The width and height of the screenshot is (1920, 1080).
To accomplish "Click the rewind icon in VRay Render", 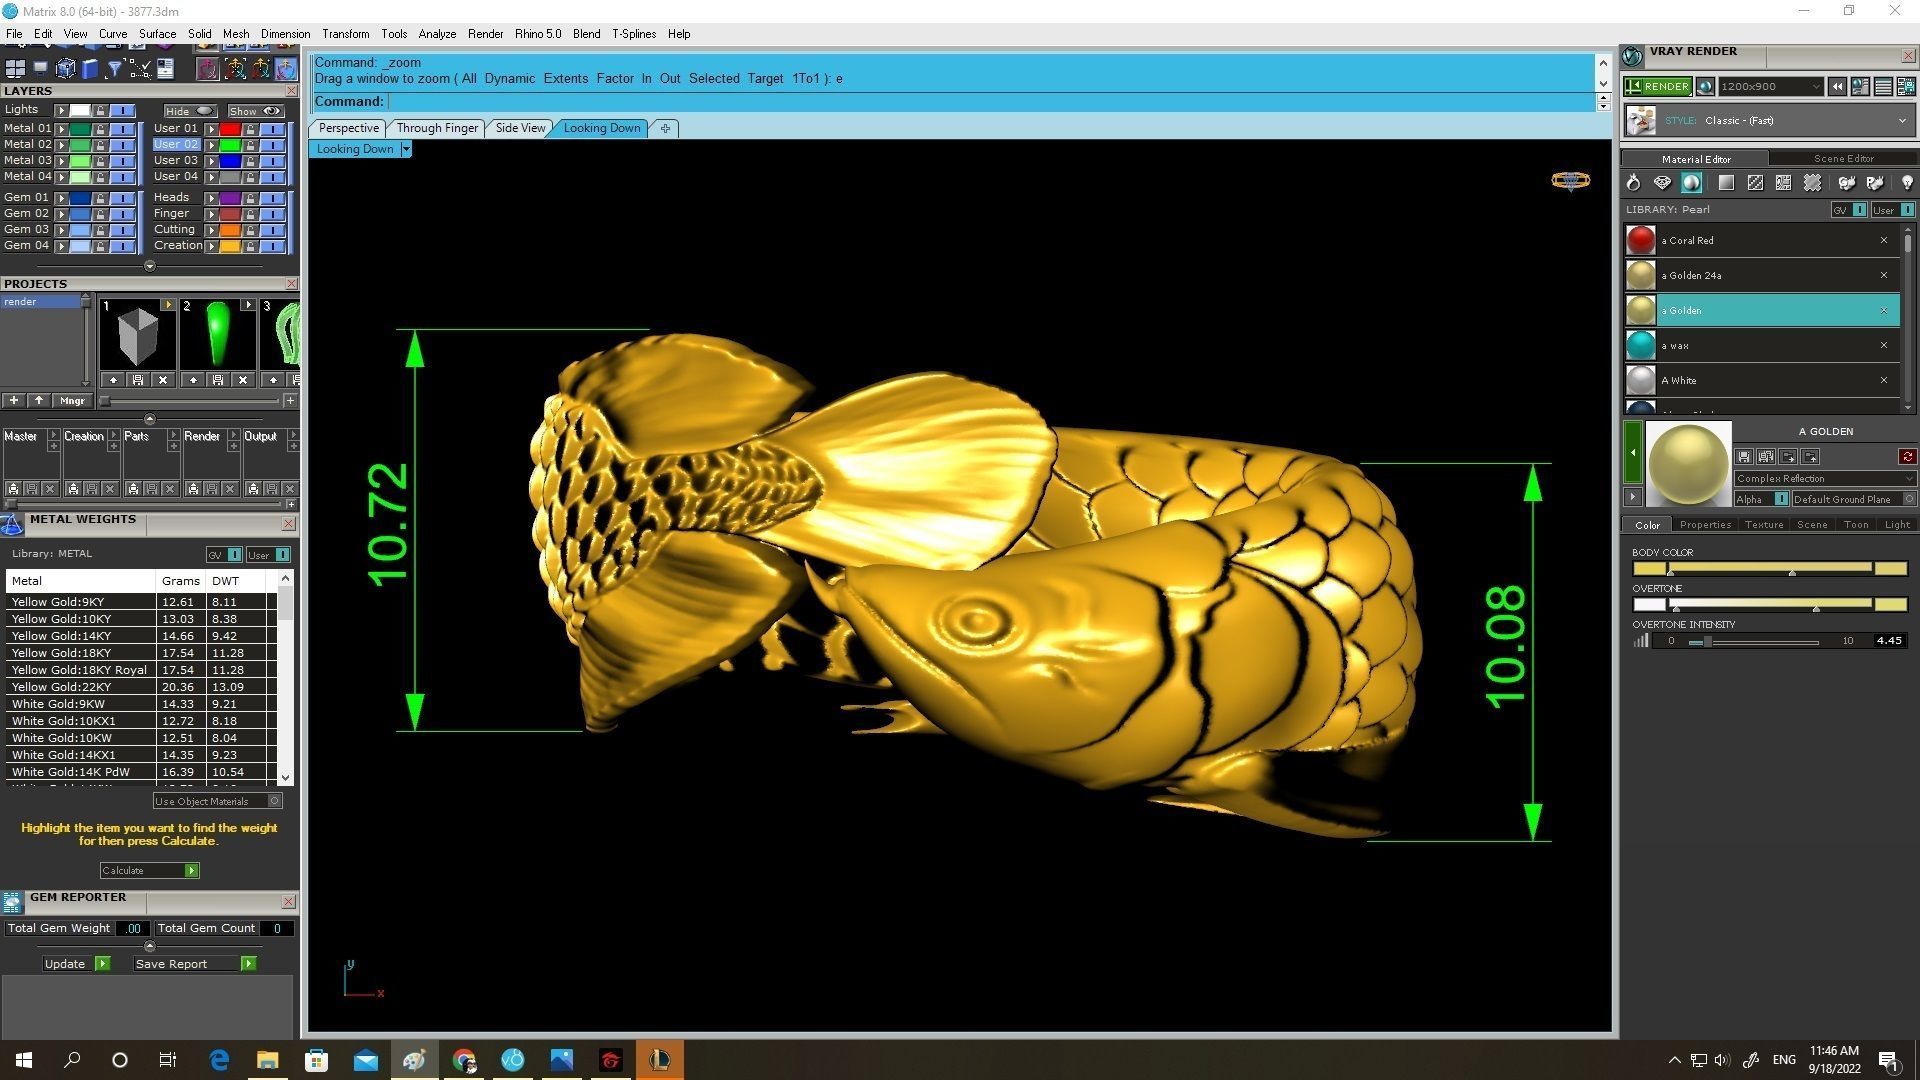I will [1837, 87].
